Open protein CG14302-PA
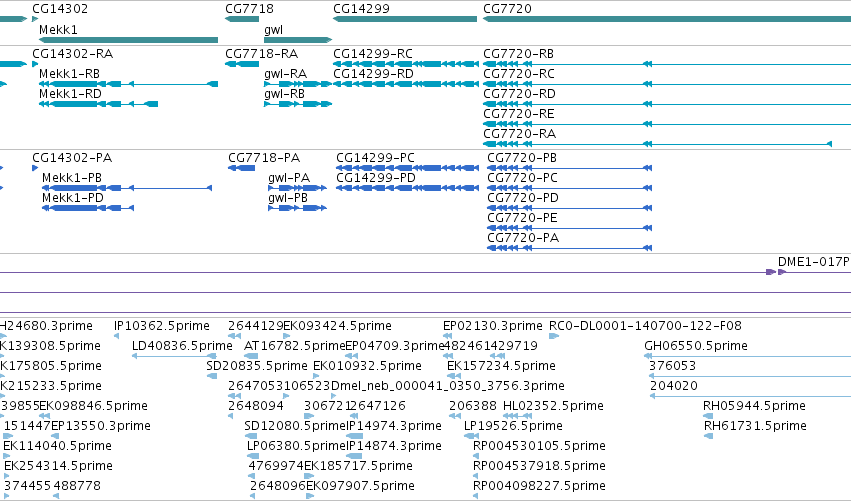This screenshot has height=501, width=851. (72, 158)
